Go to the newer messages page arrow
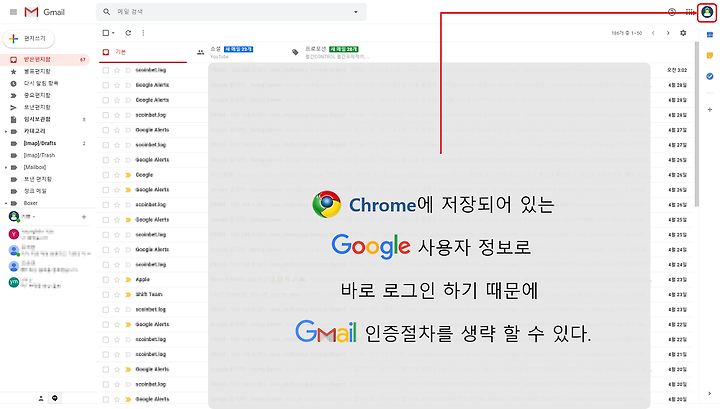The height and width of the screenshot is (409, 720). (653, 33)
